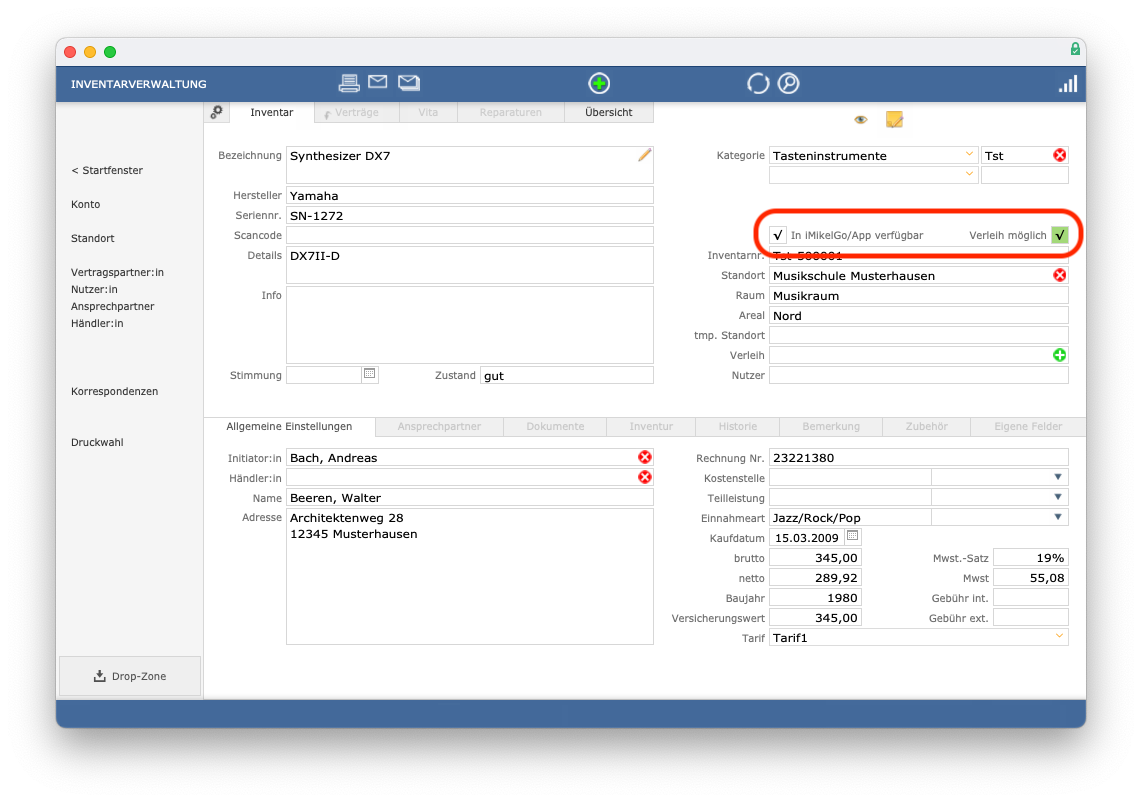
Task: Switch to the Übersicht tab
Action: 609,112
